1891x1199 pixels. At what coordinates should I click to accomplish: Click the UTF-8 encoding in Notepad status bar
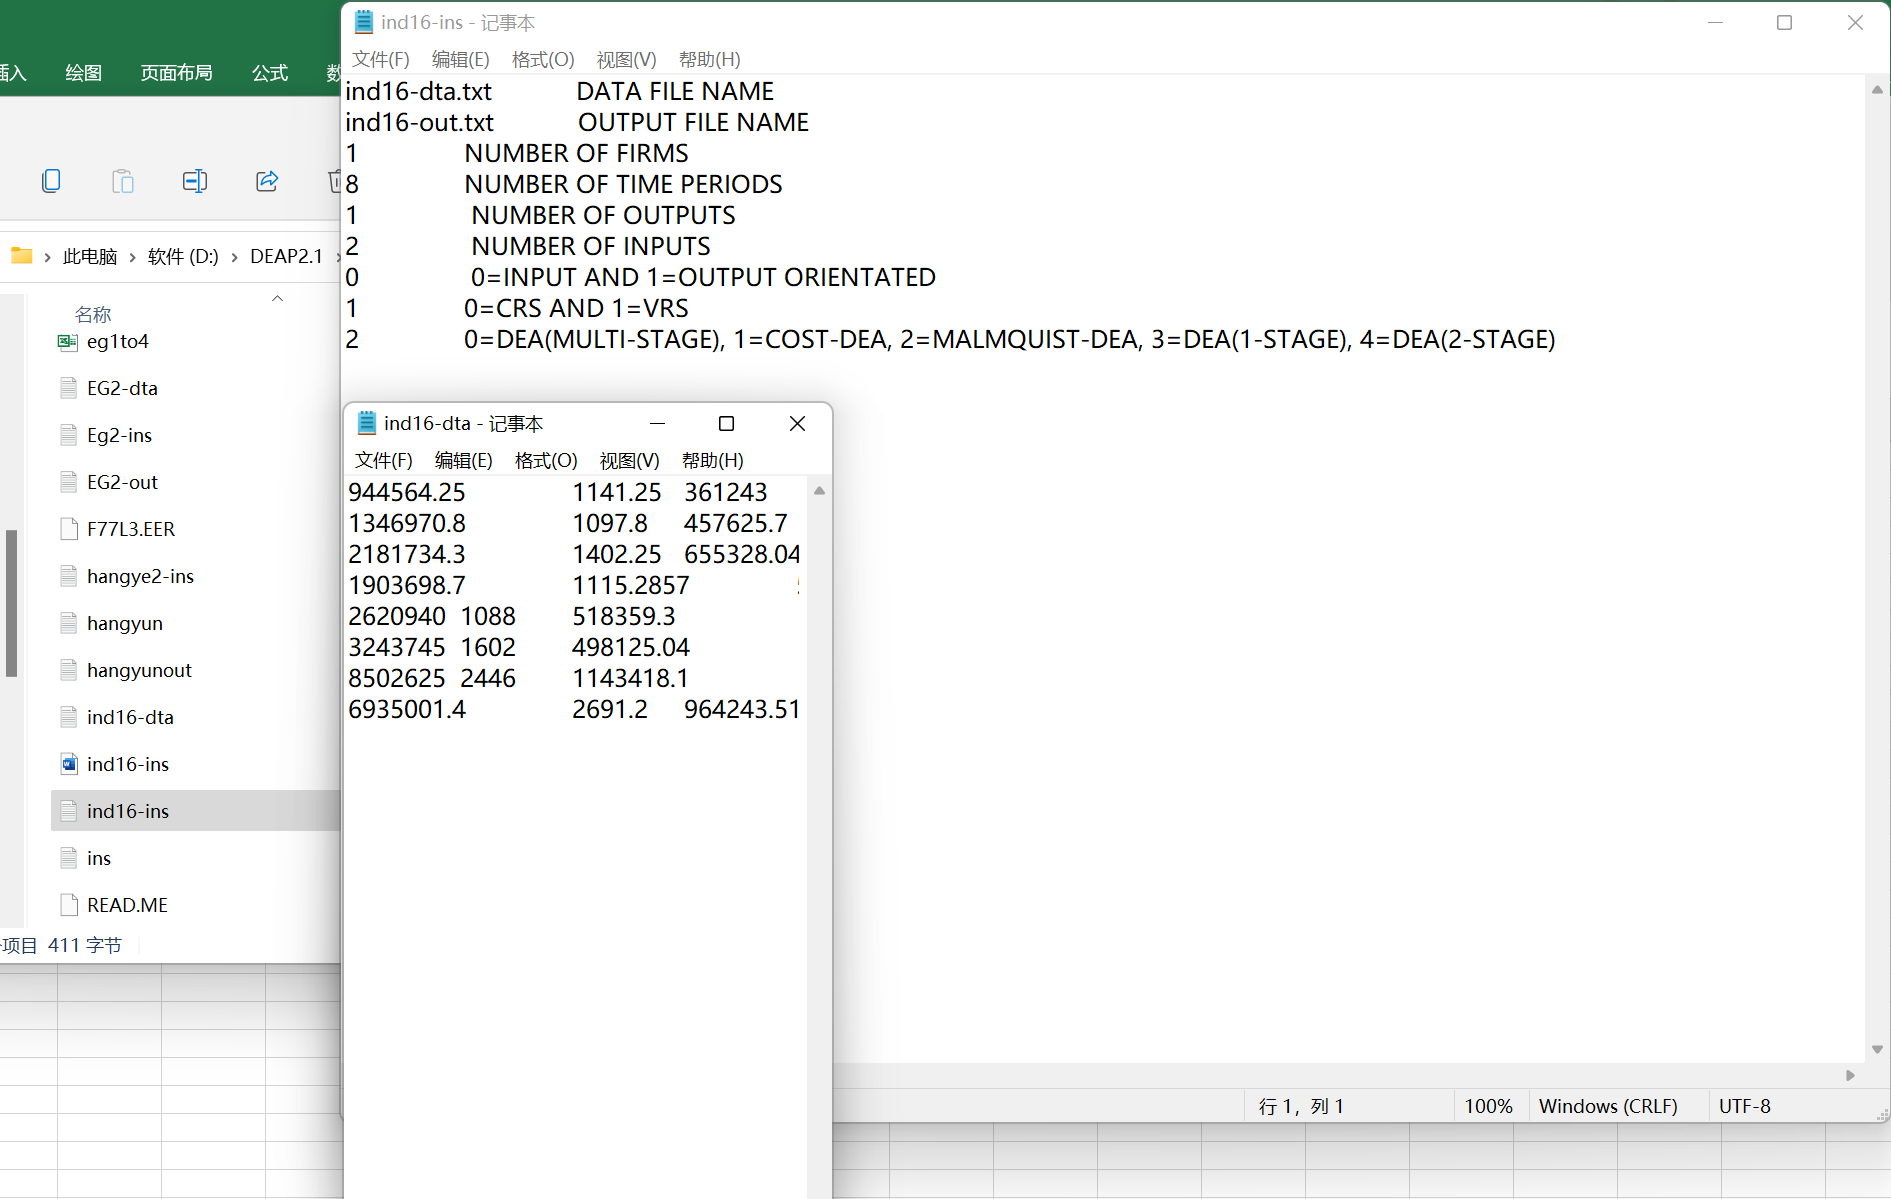click(1745, 1106)
